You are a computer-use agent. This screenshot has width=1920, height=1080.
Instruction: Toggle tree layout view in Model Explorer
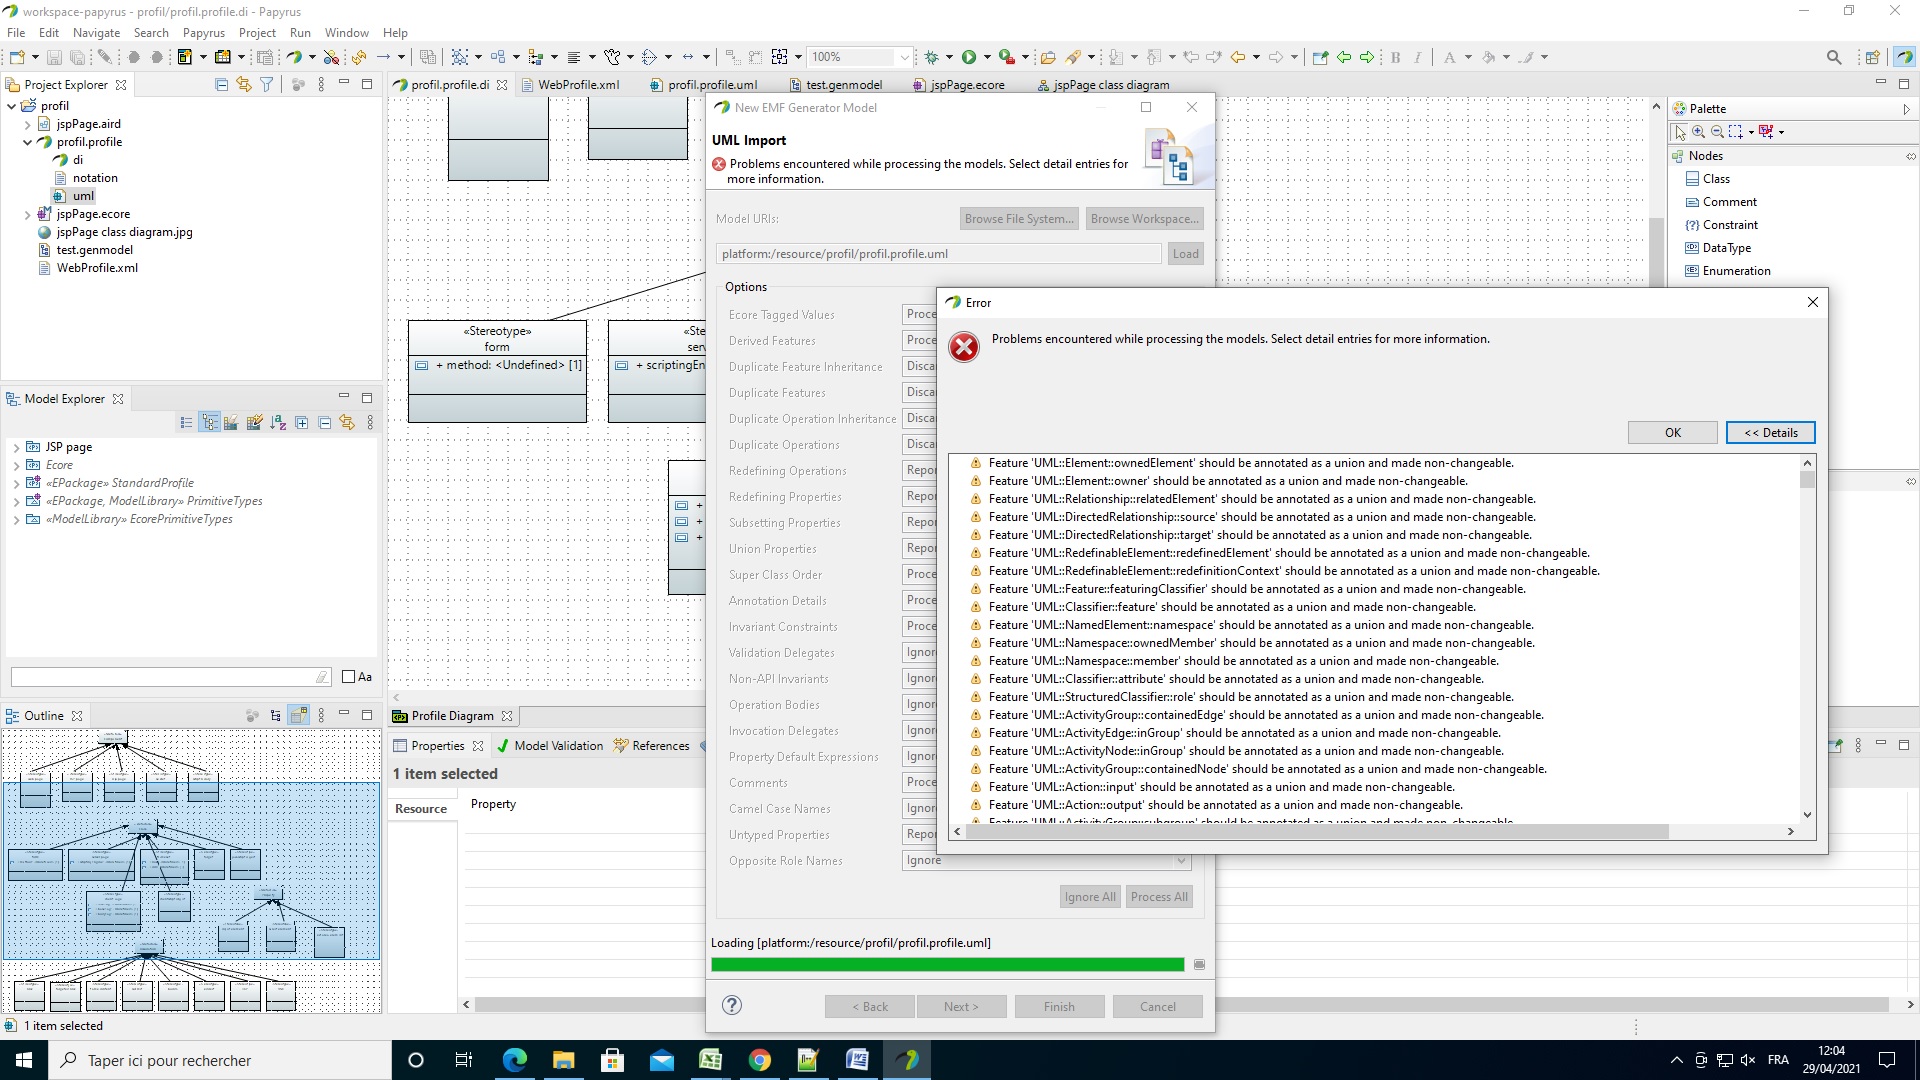coord(209,423)
